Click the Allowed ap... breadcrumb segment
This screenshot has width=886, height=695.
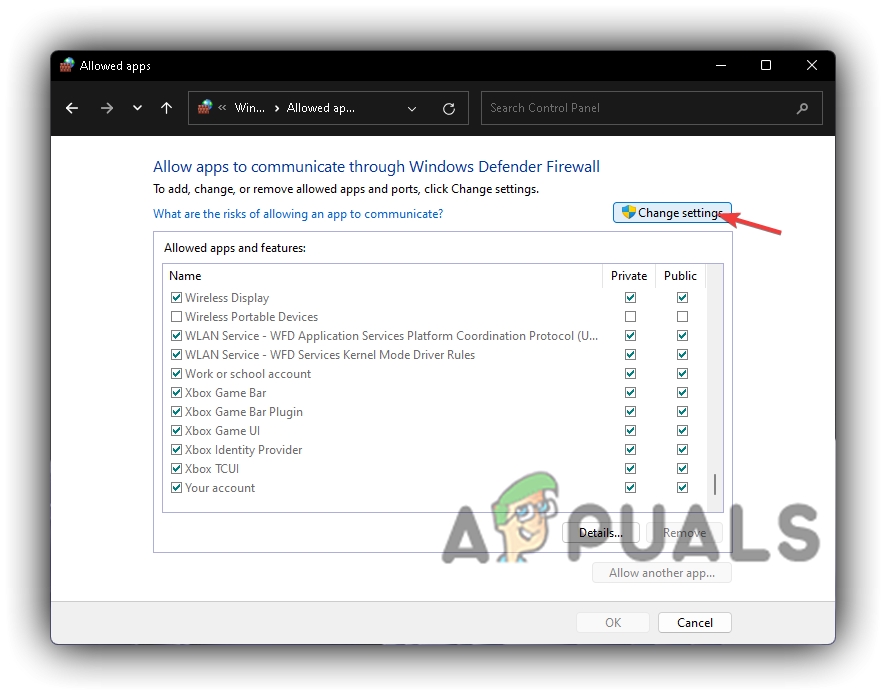[x=320, y=108]
